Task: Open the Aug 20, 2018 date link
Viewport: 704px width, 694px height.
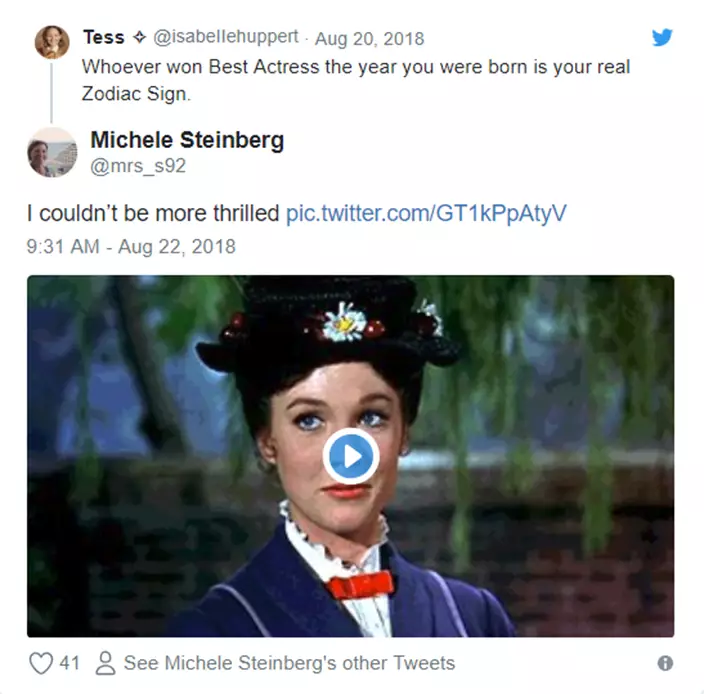Action: pyautogui.click(x=369, y=38)
